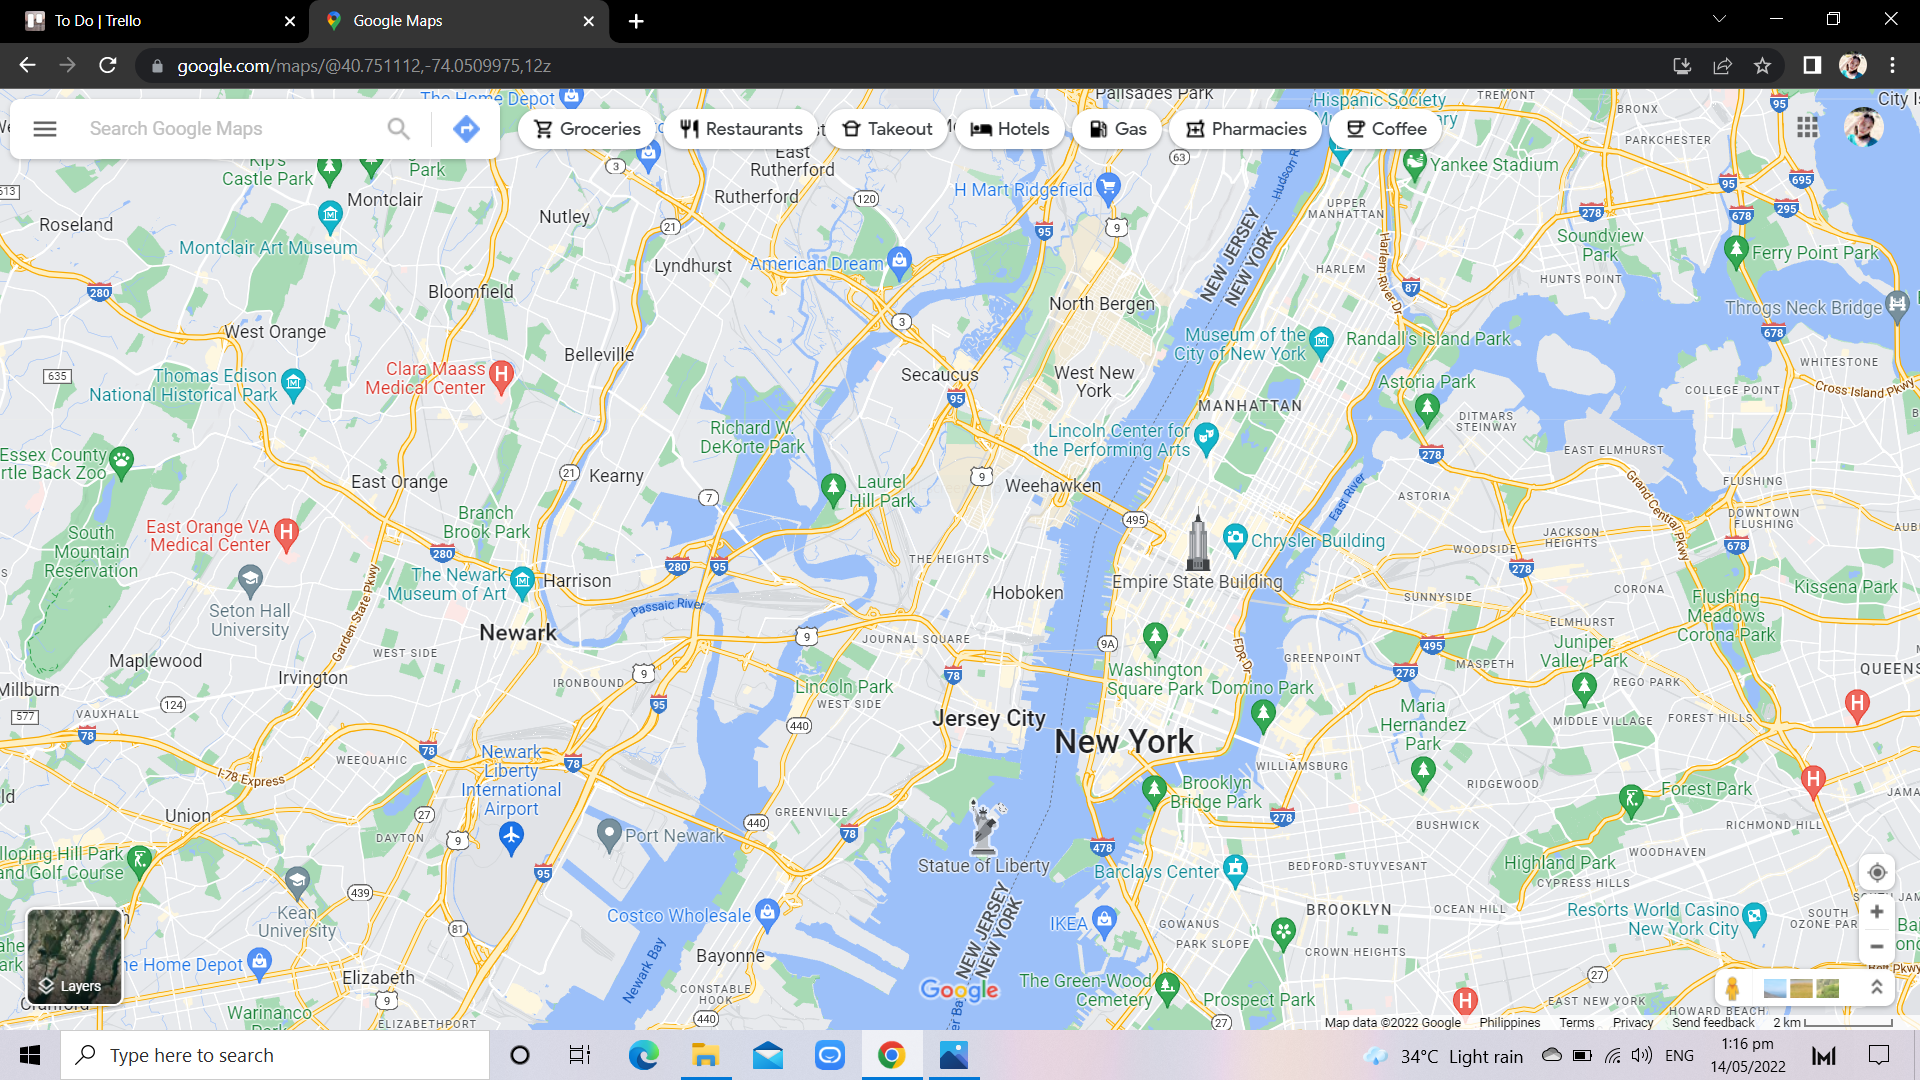Filter map by Groceries
Viewport: 1920px width, 1080px height.
coord(587,129)
